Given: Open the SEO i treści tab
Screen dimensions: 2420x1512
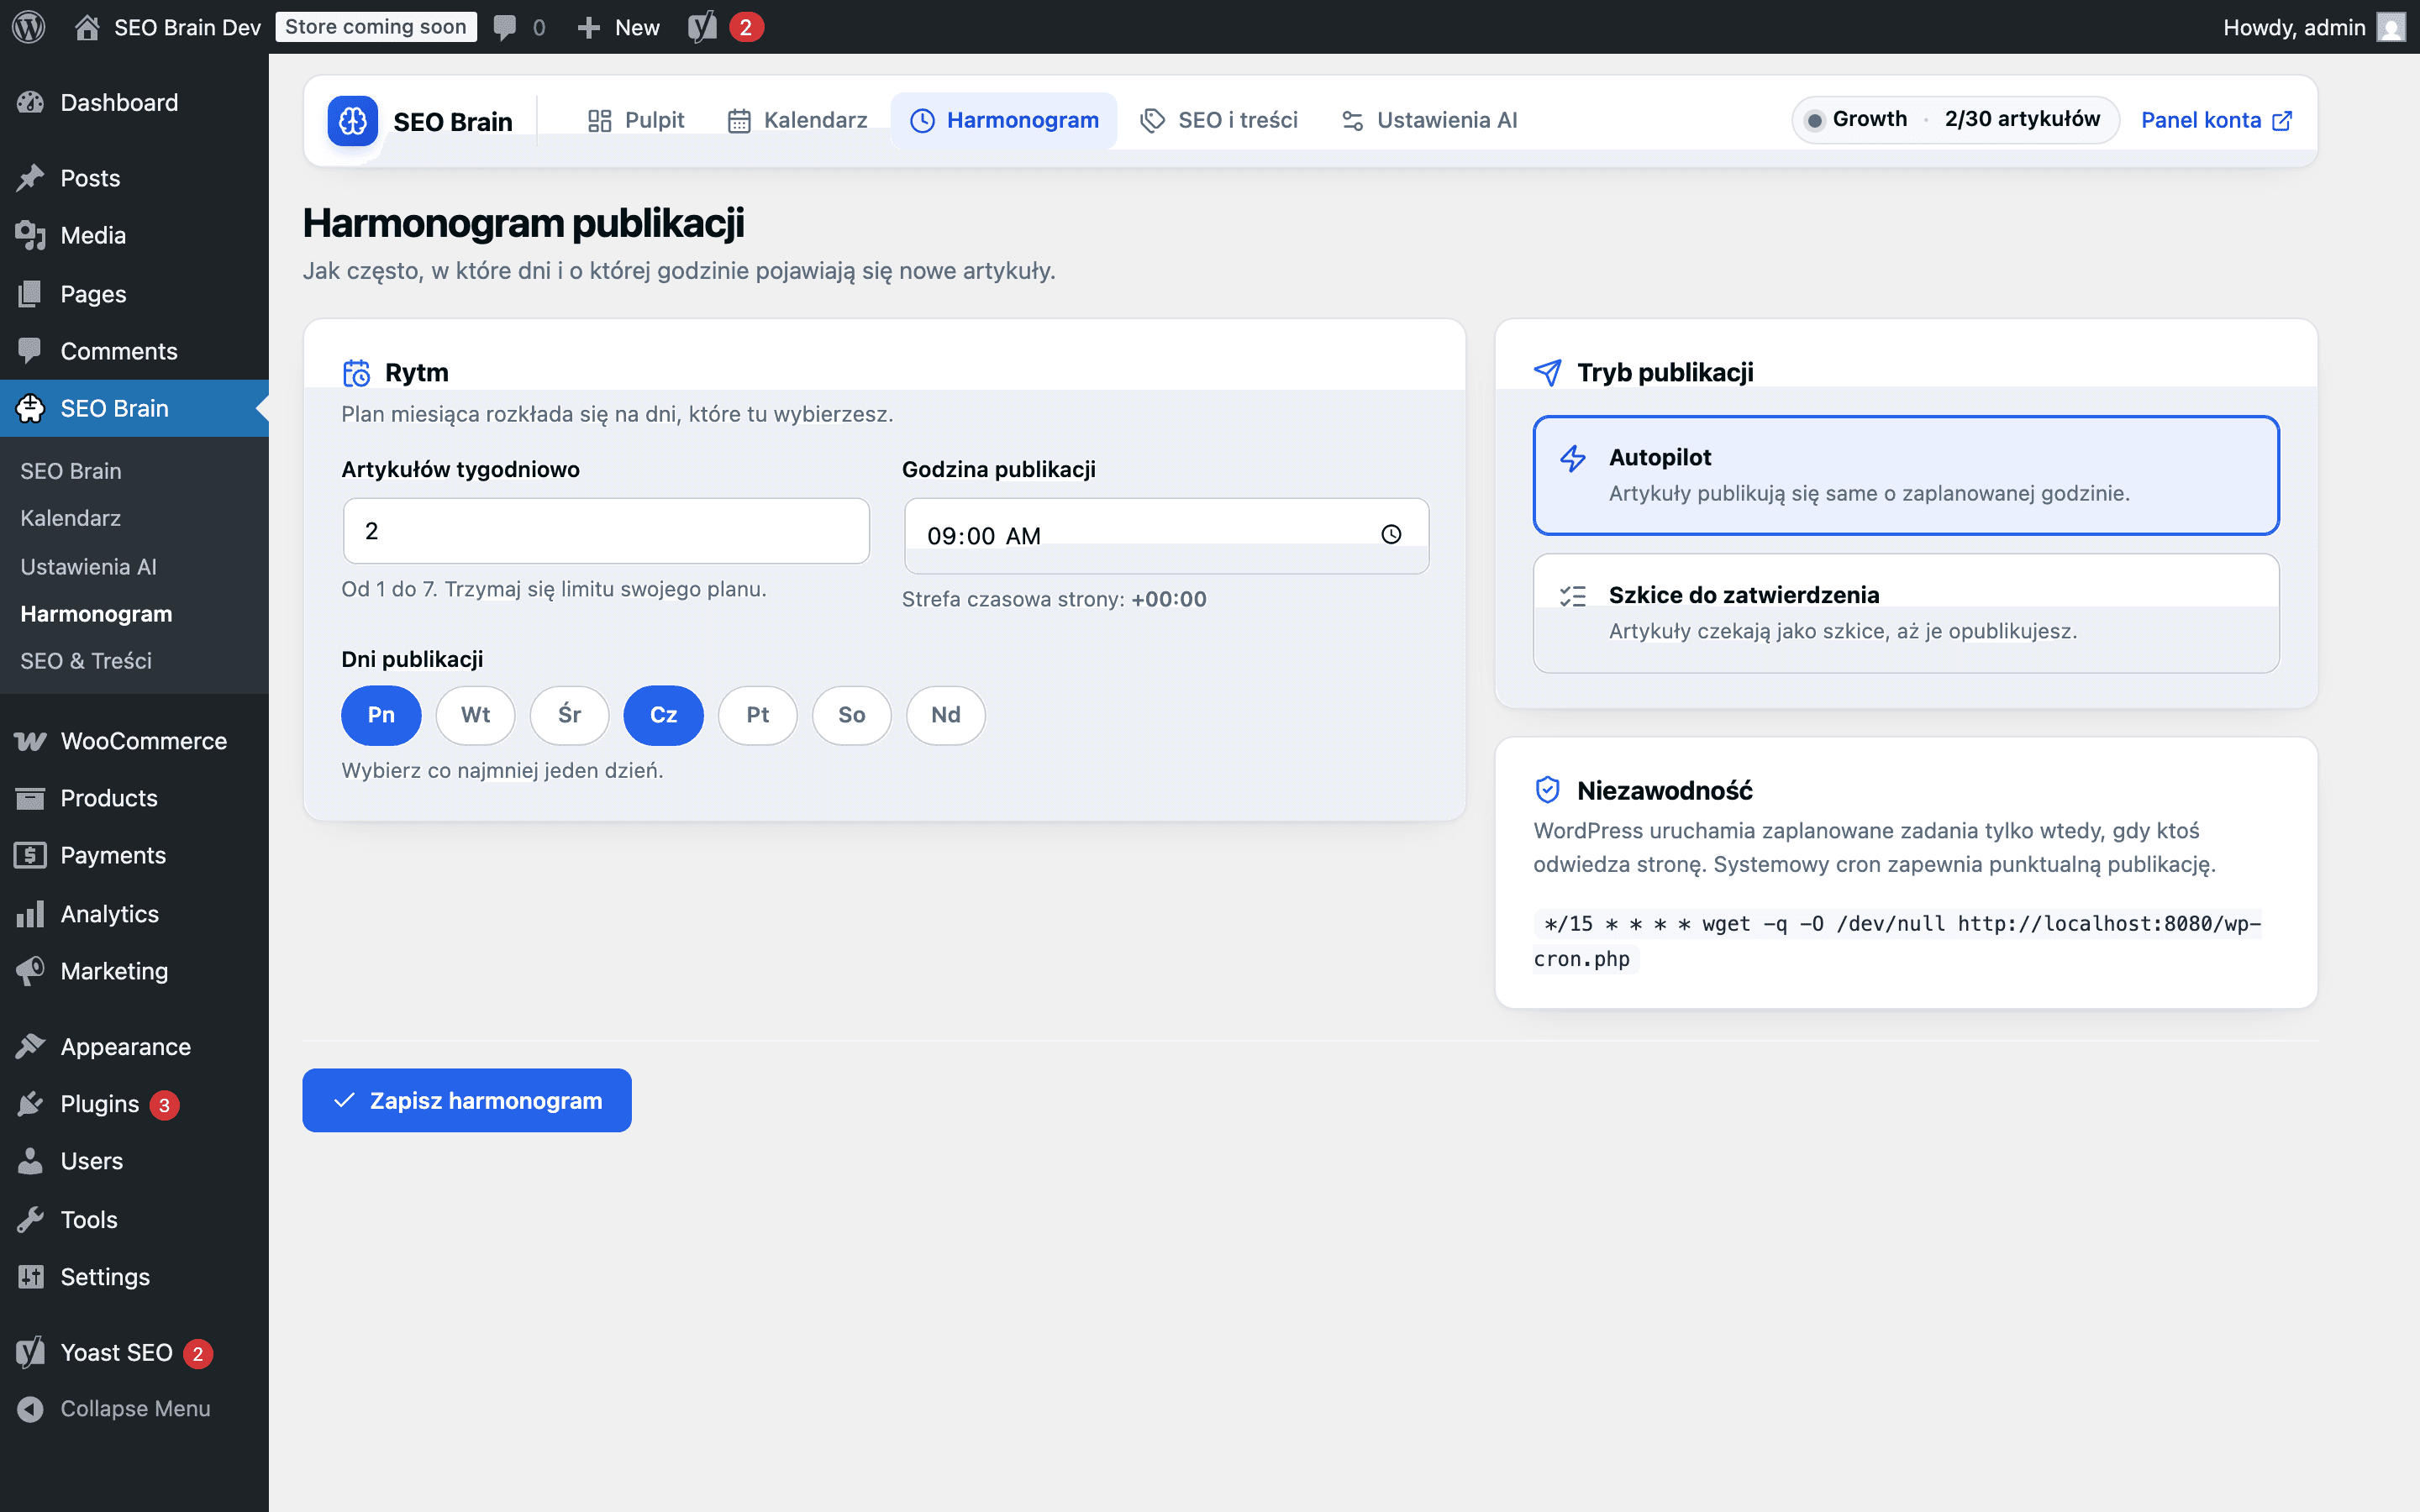Looking at the screenshot, I should point(1219,120).
